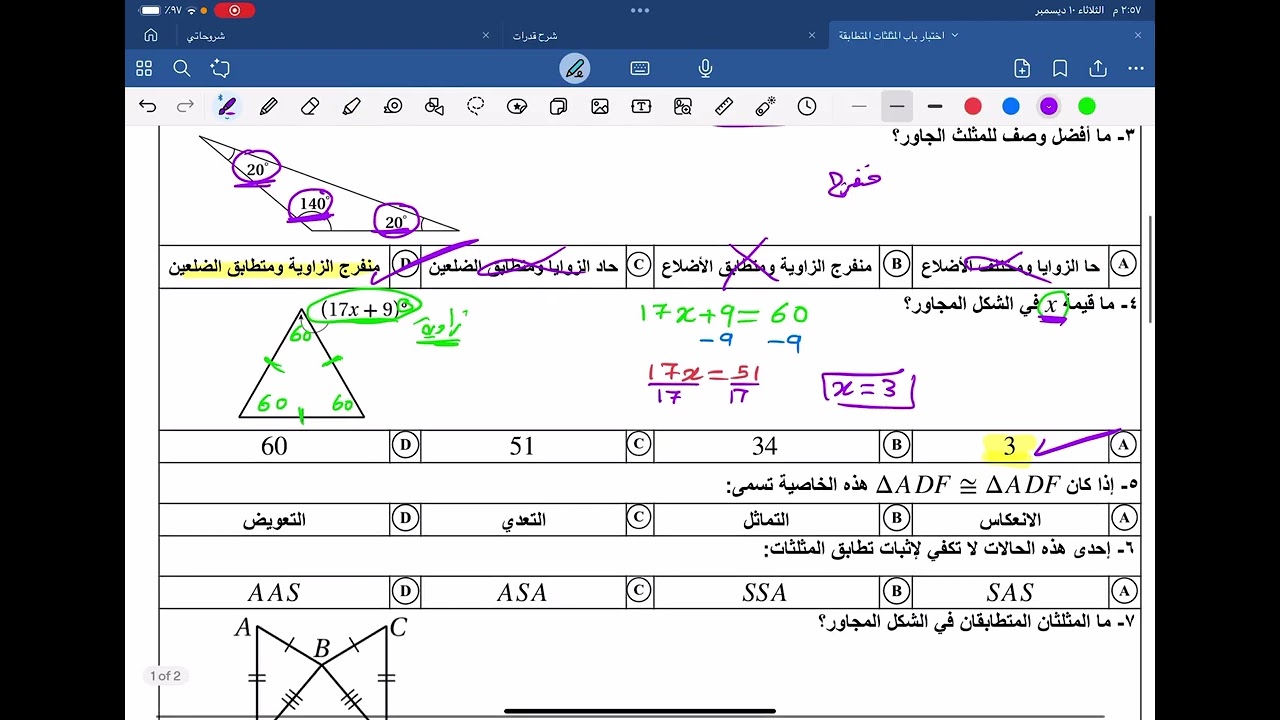Switch to keyboard typing mode
The image size is (1280, 720).
[640, 68]
